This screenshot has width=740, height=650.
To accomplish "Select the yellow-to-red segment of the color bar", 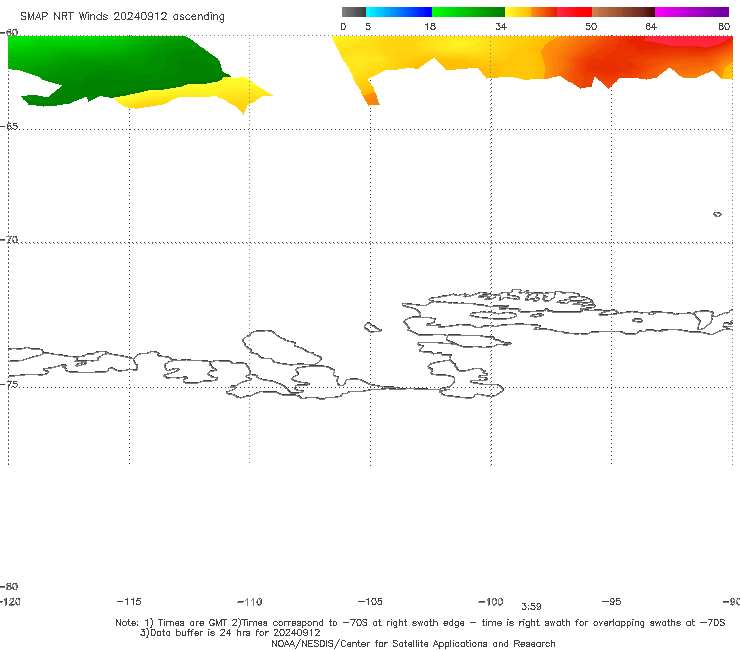I will [548, 12].
